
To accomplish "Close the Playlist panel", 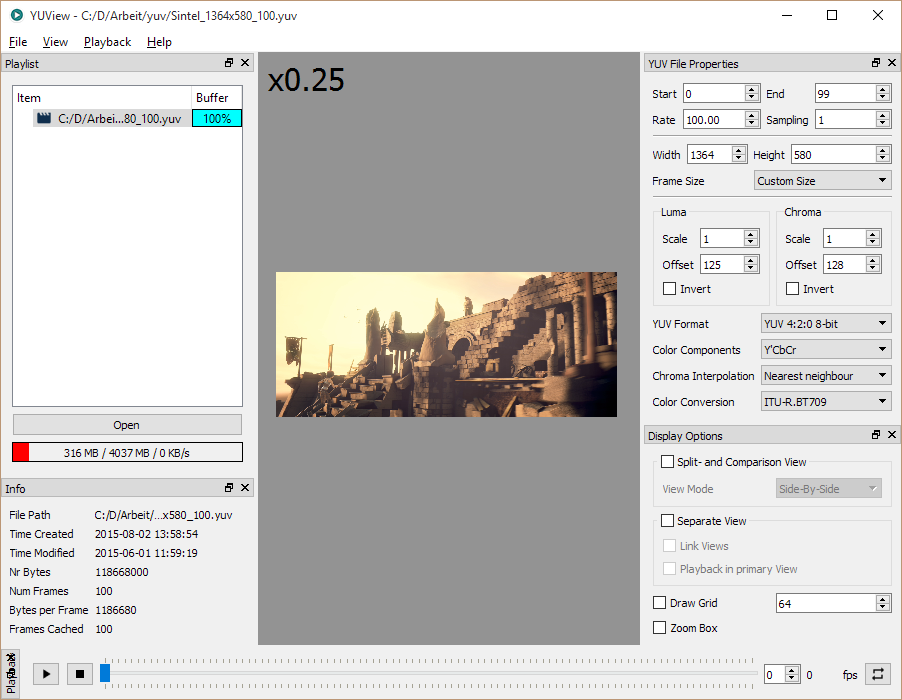I will click(x=245, y=63).
